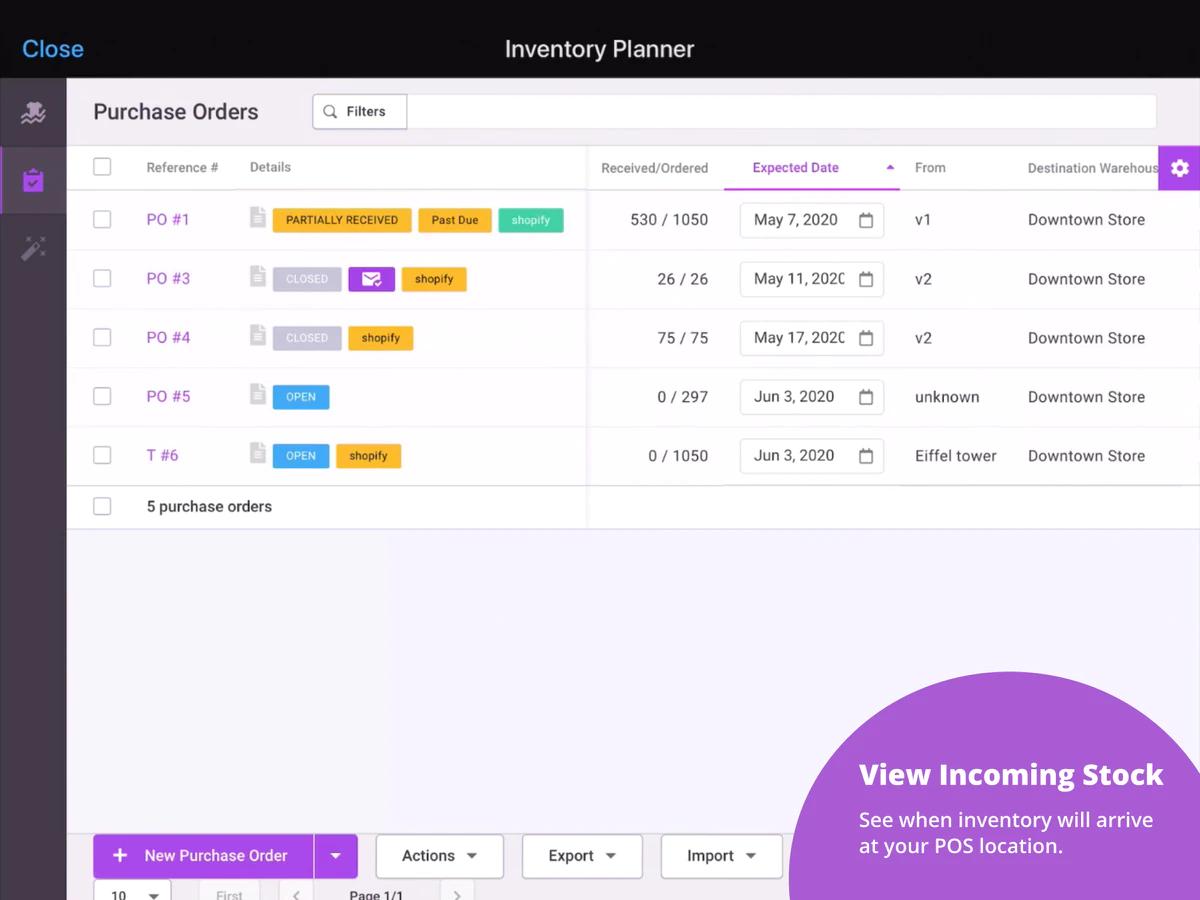Toggle the select-all checkbox in header
The width and height of the screenshot is (1200, 900).
pos(102,167)
